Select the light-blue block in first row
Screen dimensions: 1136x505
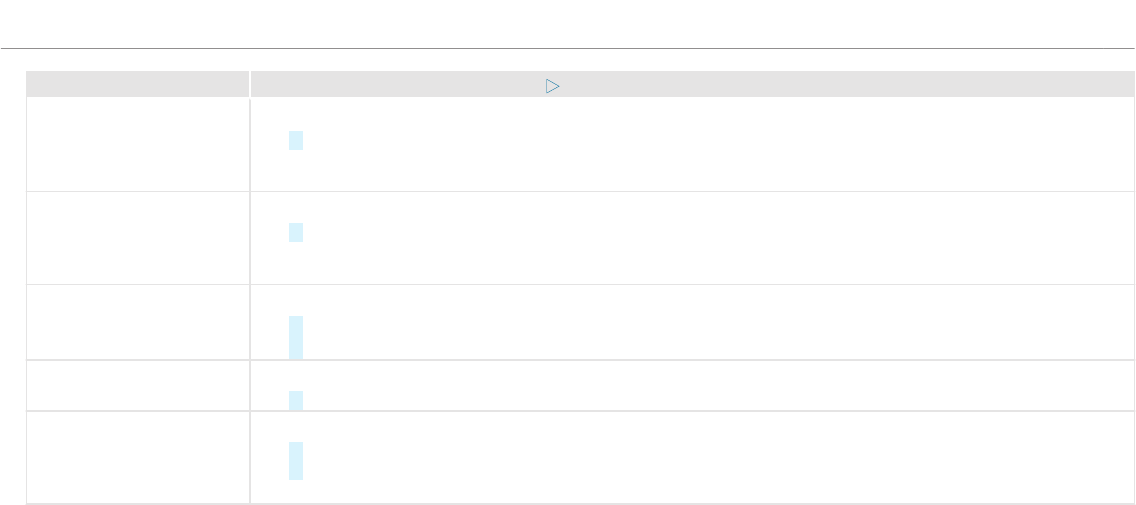(296, 201)
